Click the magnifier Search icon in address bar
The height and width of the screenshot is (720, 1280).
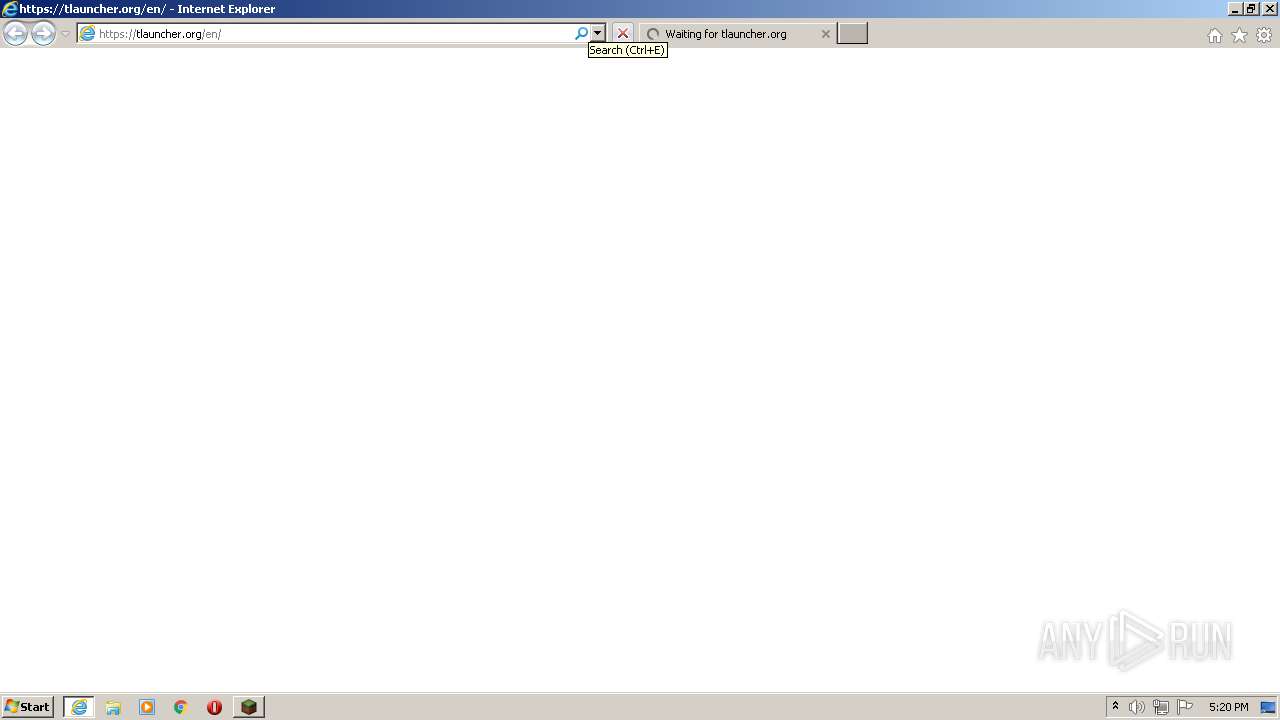coord(581,34)
